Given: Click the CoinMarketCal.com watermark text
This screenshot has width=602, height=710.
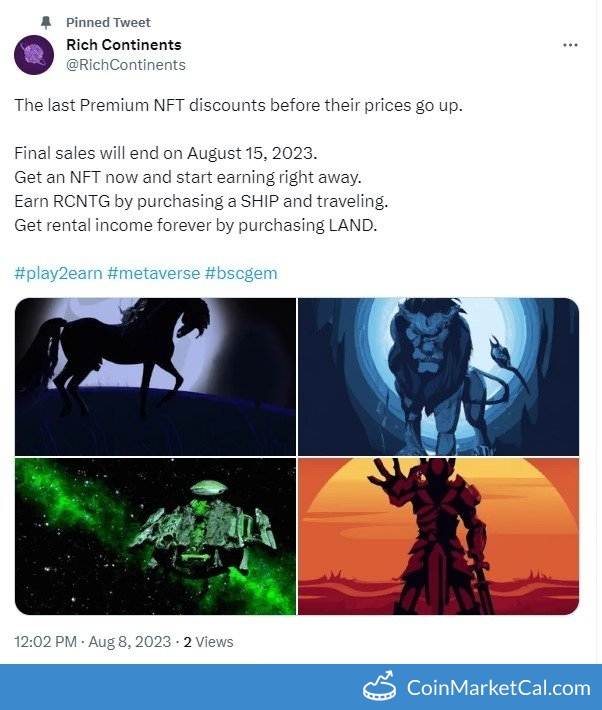Looking at the screenshot, I should (499, 687).
